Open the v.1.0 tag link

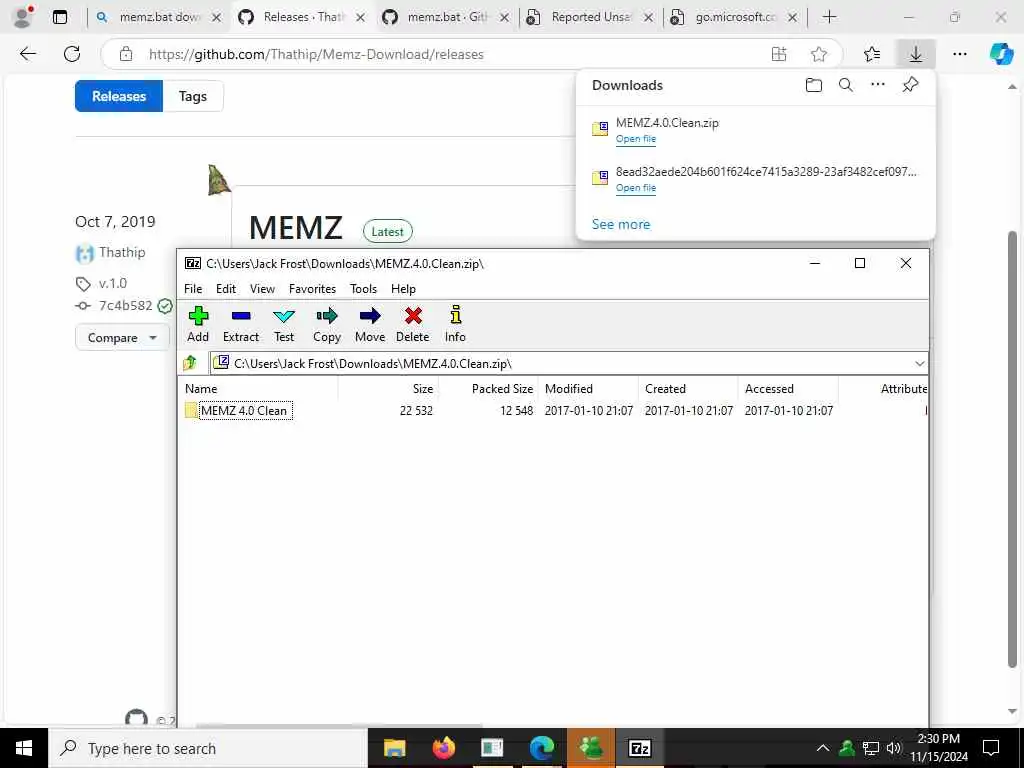click(x=113, y=283)
